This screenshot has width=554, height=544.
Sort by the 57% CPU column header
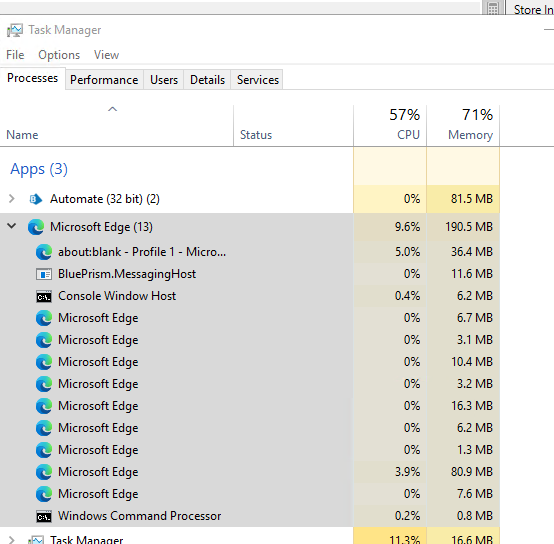[x=390, y=125]
